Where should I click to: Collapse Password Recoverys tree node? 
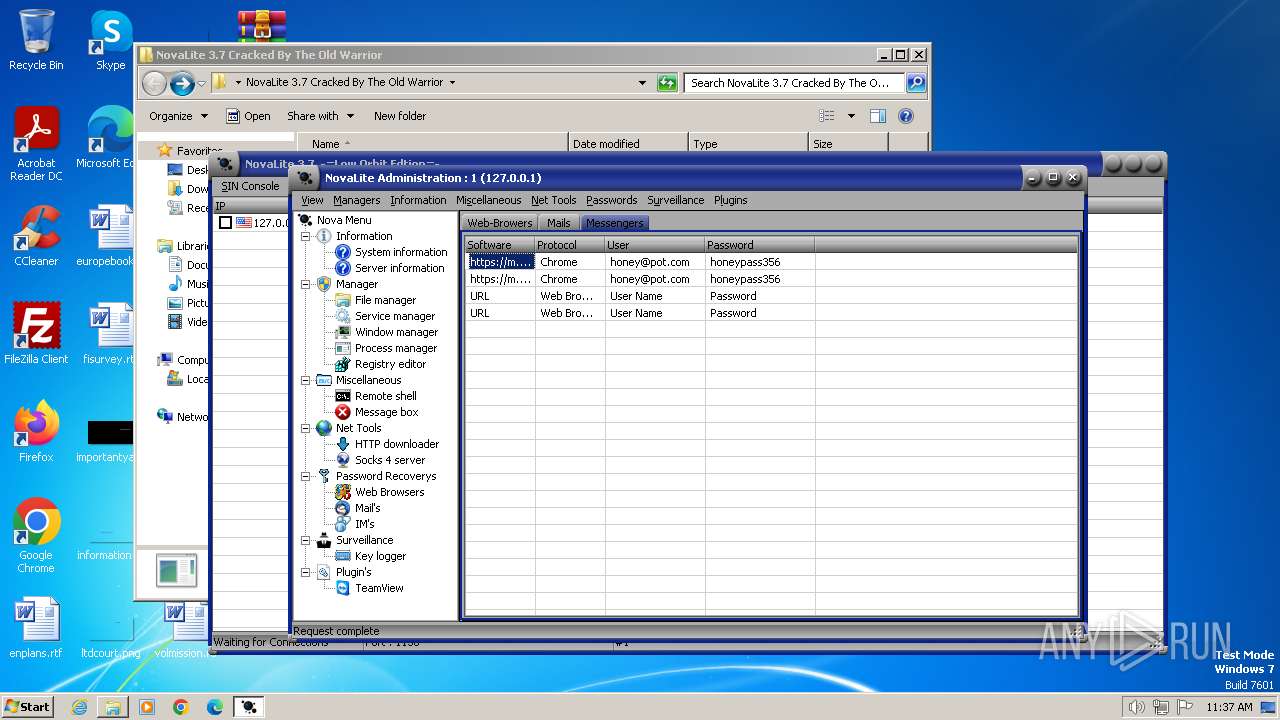[306, 476]
